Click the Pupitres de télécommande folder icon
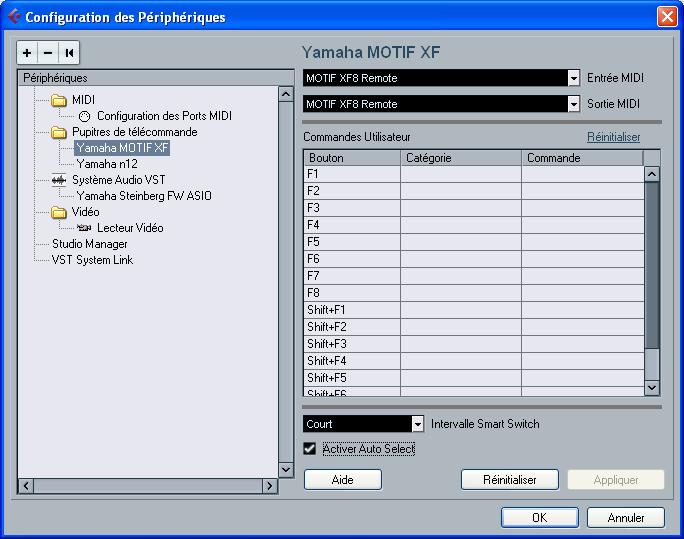This screenshot has width=684, height=539. (x=59, y=132)
